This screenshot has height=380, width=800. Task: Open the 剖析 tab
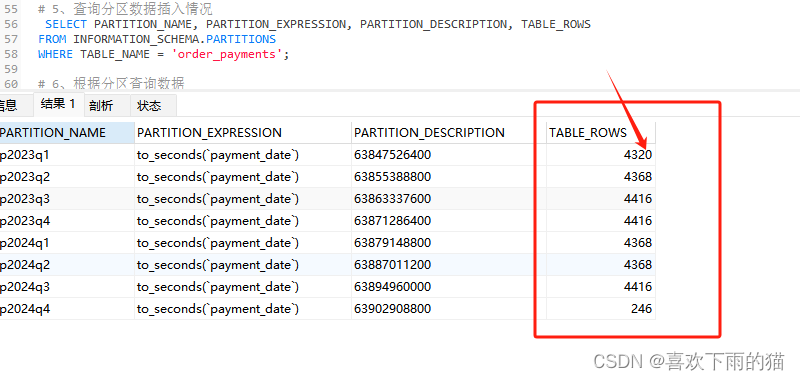106,106
